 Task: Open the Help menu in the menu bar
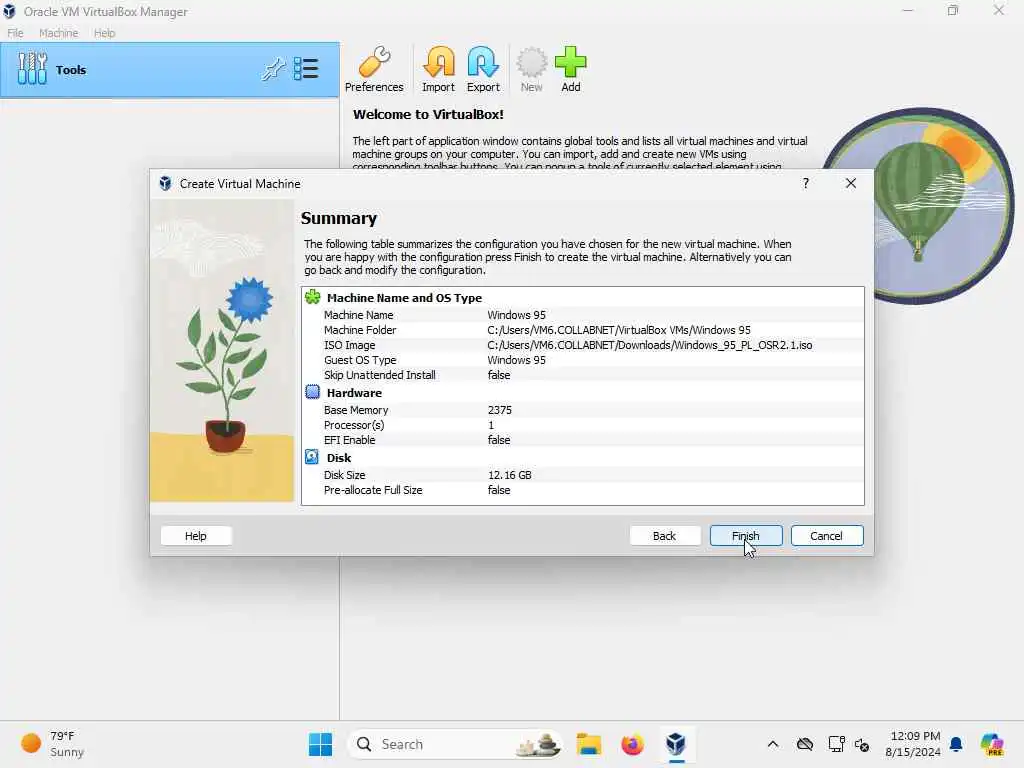click(104, 33)
